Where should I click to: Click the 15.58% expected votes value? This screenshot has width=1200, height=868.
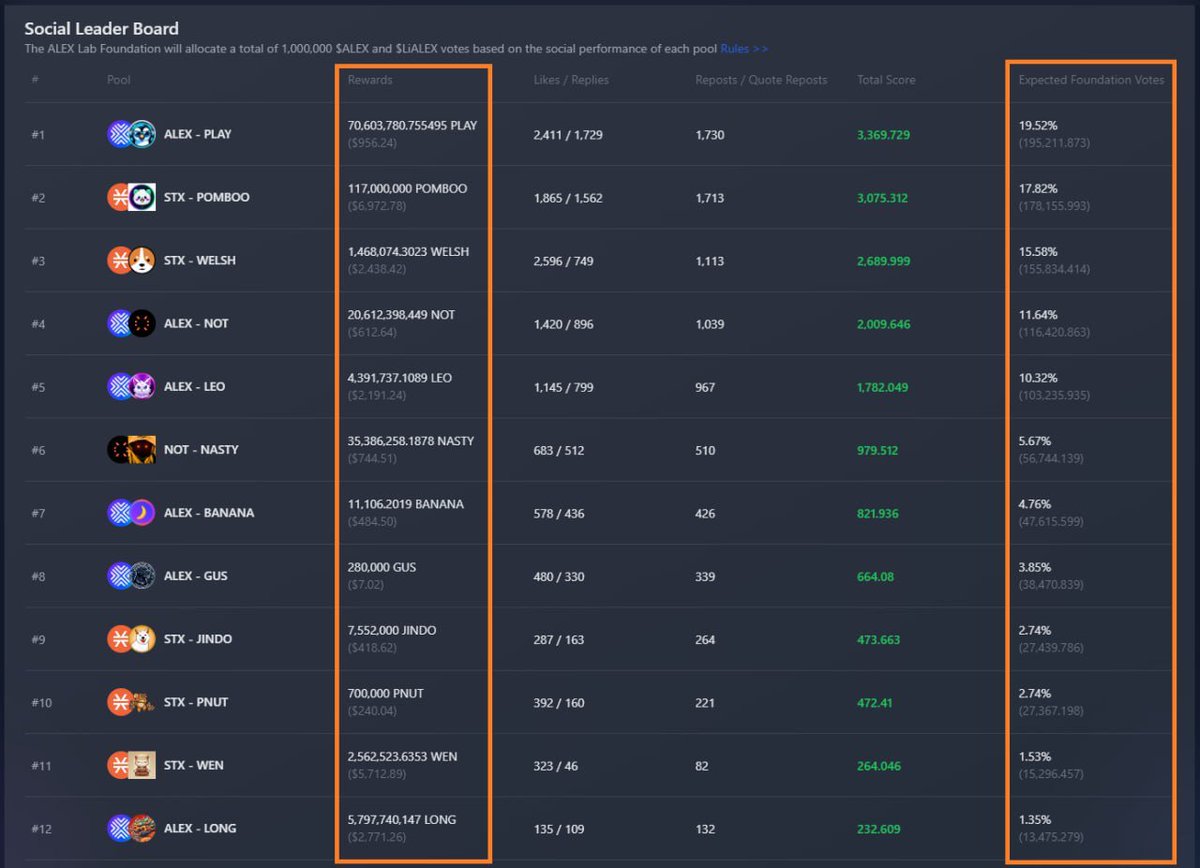(1038, 252)
